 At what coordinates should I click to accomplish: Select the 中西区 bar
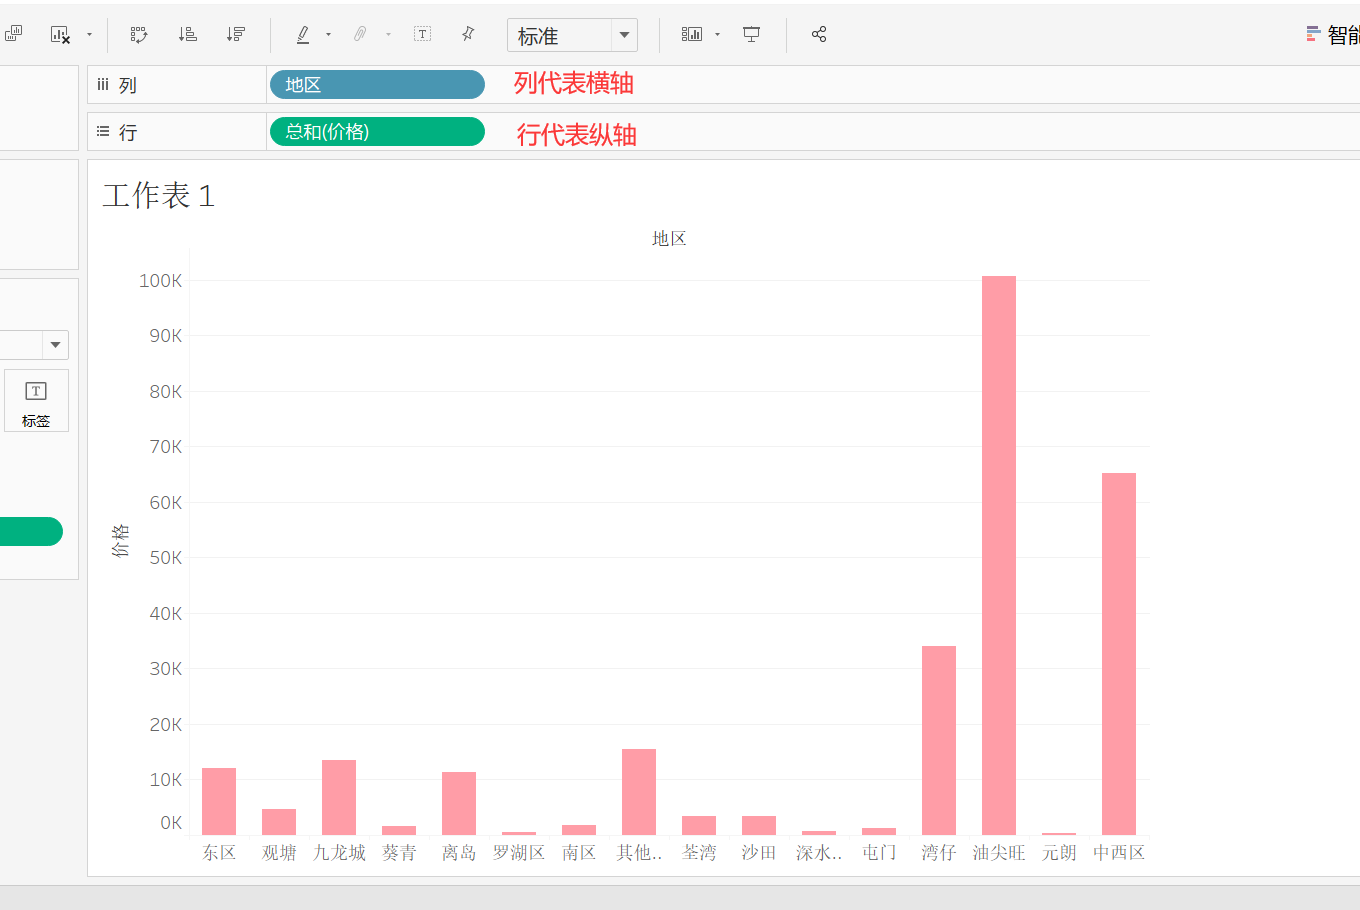pyautogui.click(x=1119, y=654)
